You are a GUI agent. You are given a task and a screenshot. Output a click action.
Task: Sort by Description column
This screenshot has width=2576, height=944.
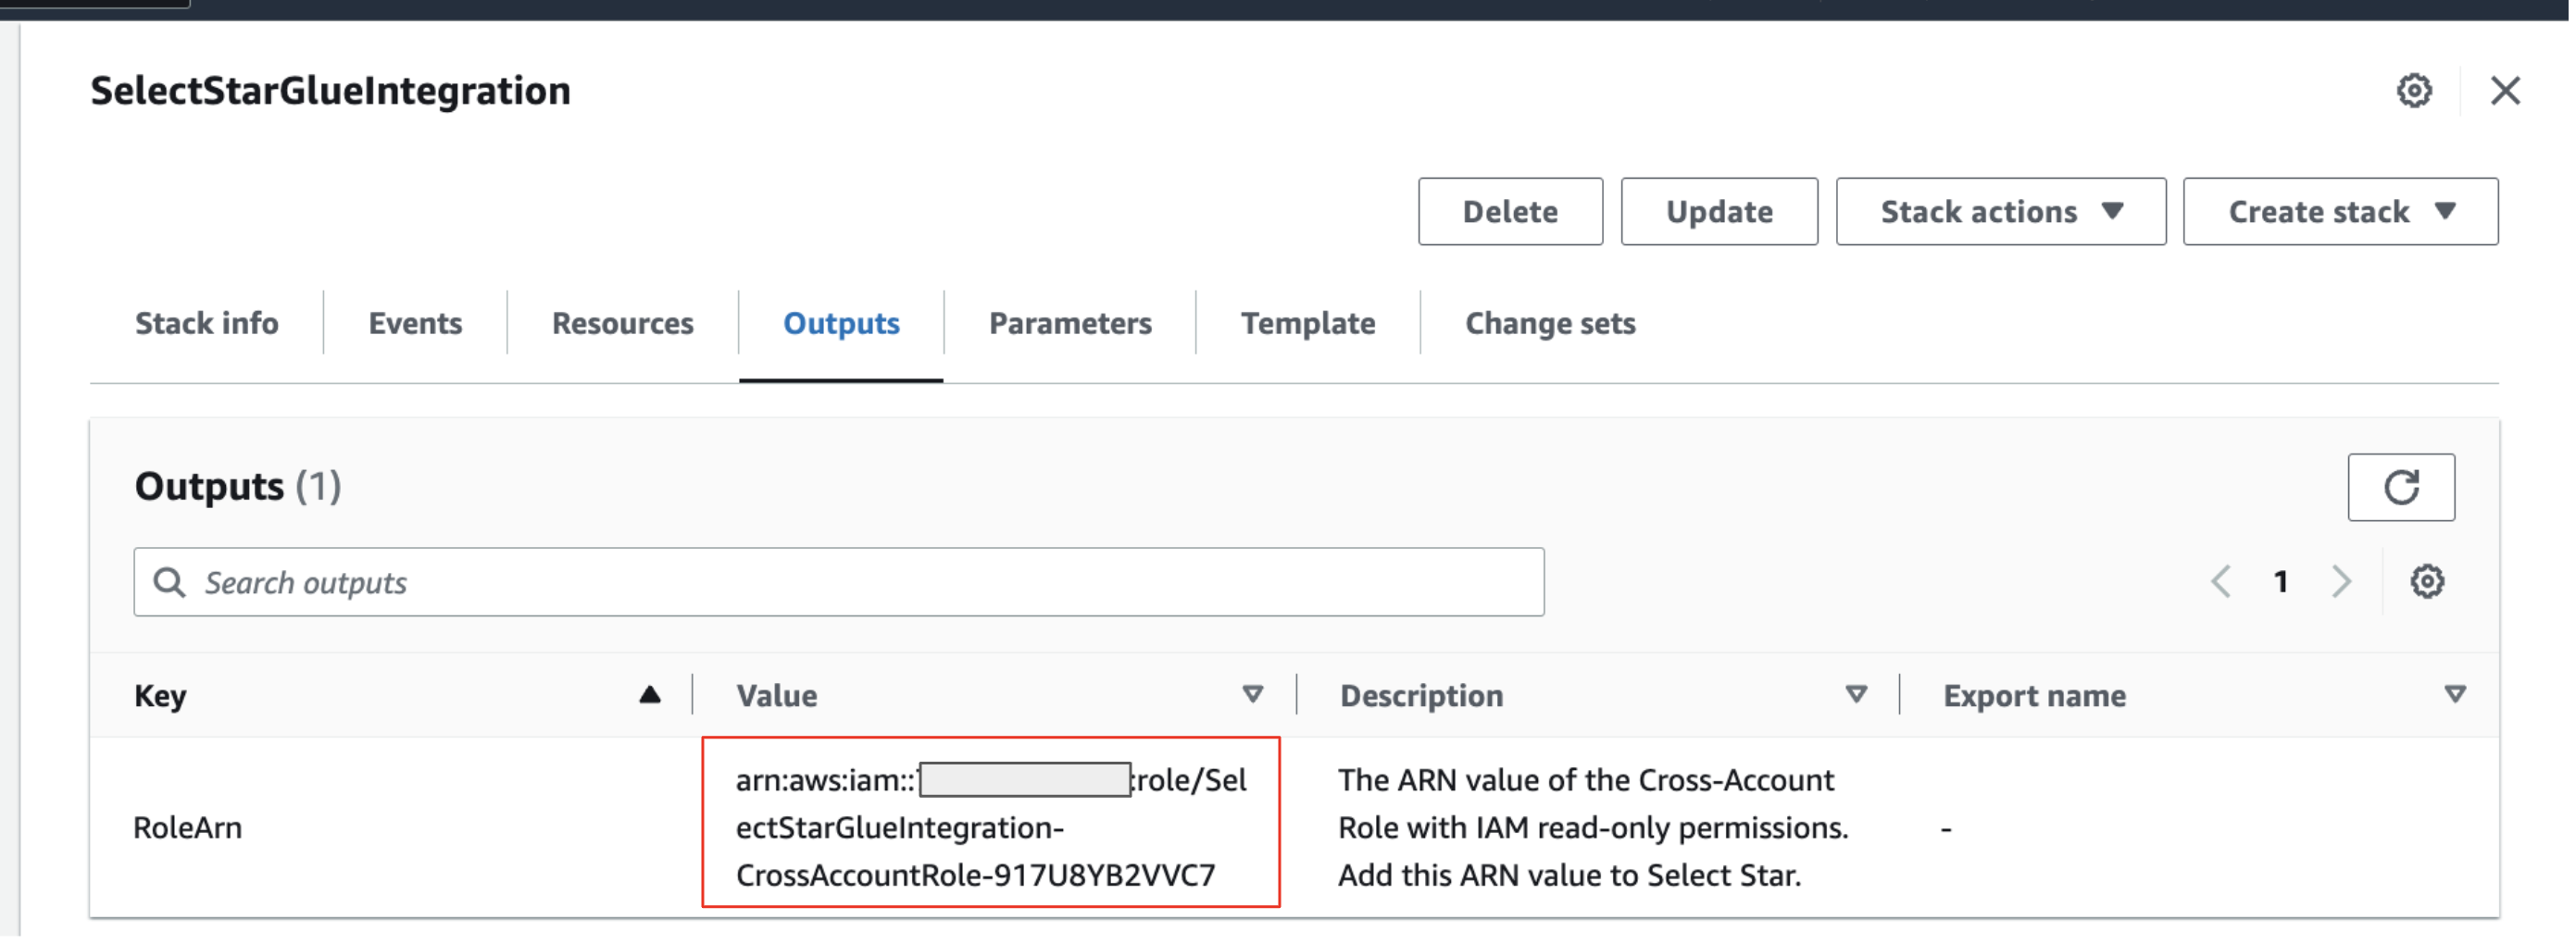point(1855,695)
